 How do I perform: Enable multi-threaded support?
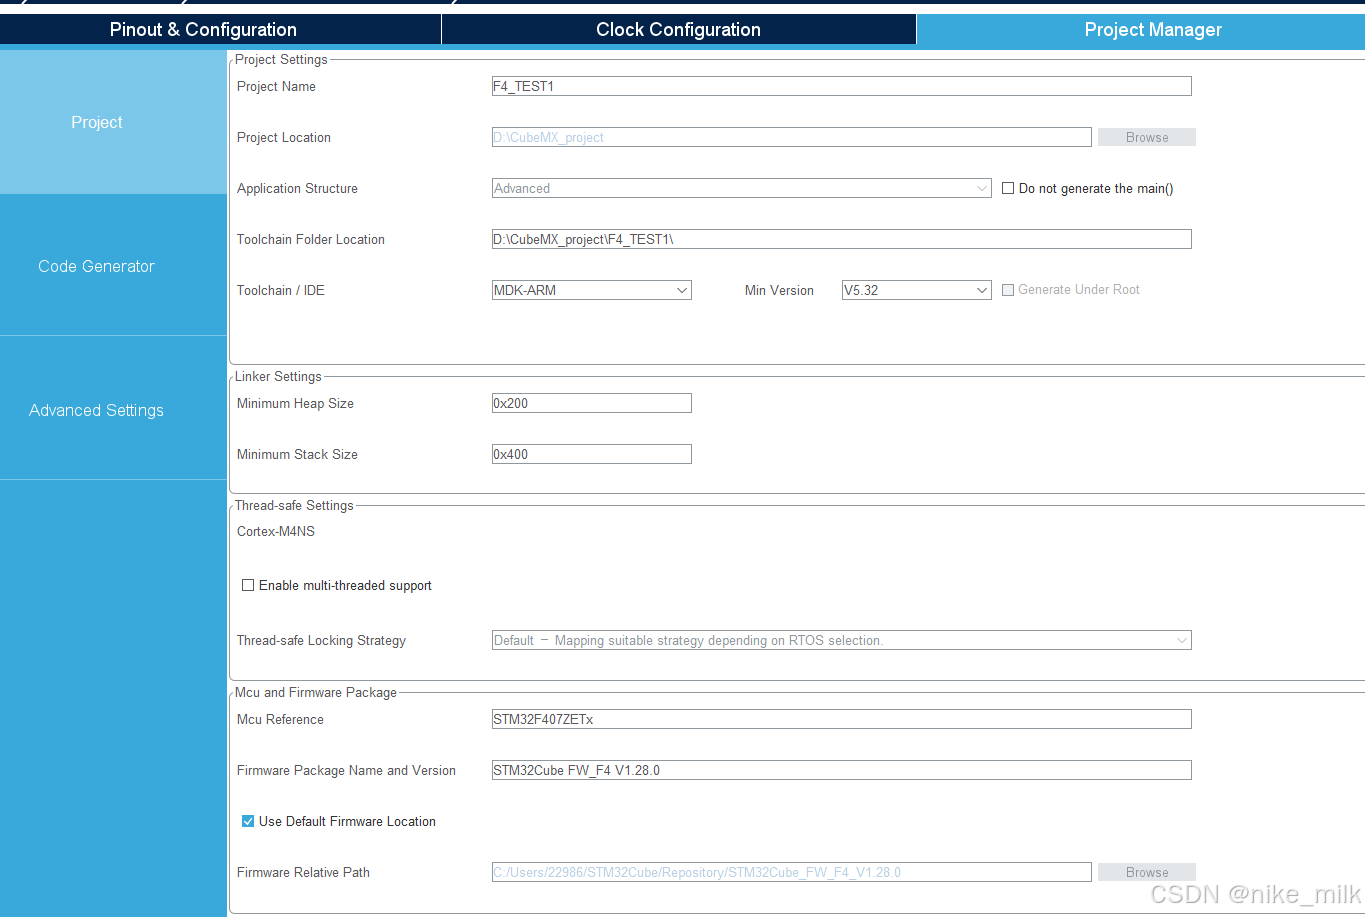pos(247,585)
